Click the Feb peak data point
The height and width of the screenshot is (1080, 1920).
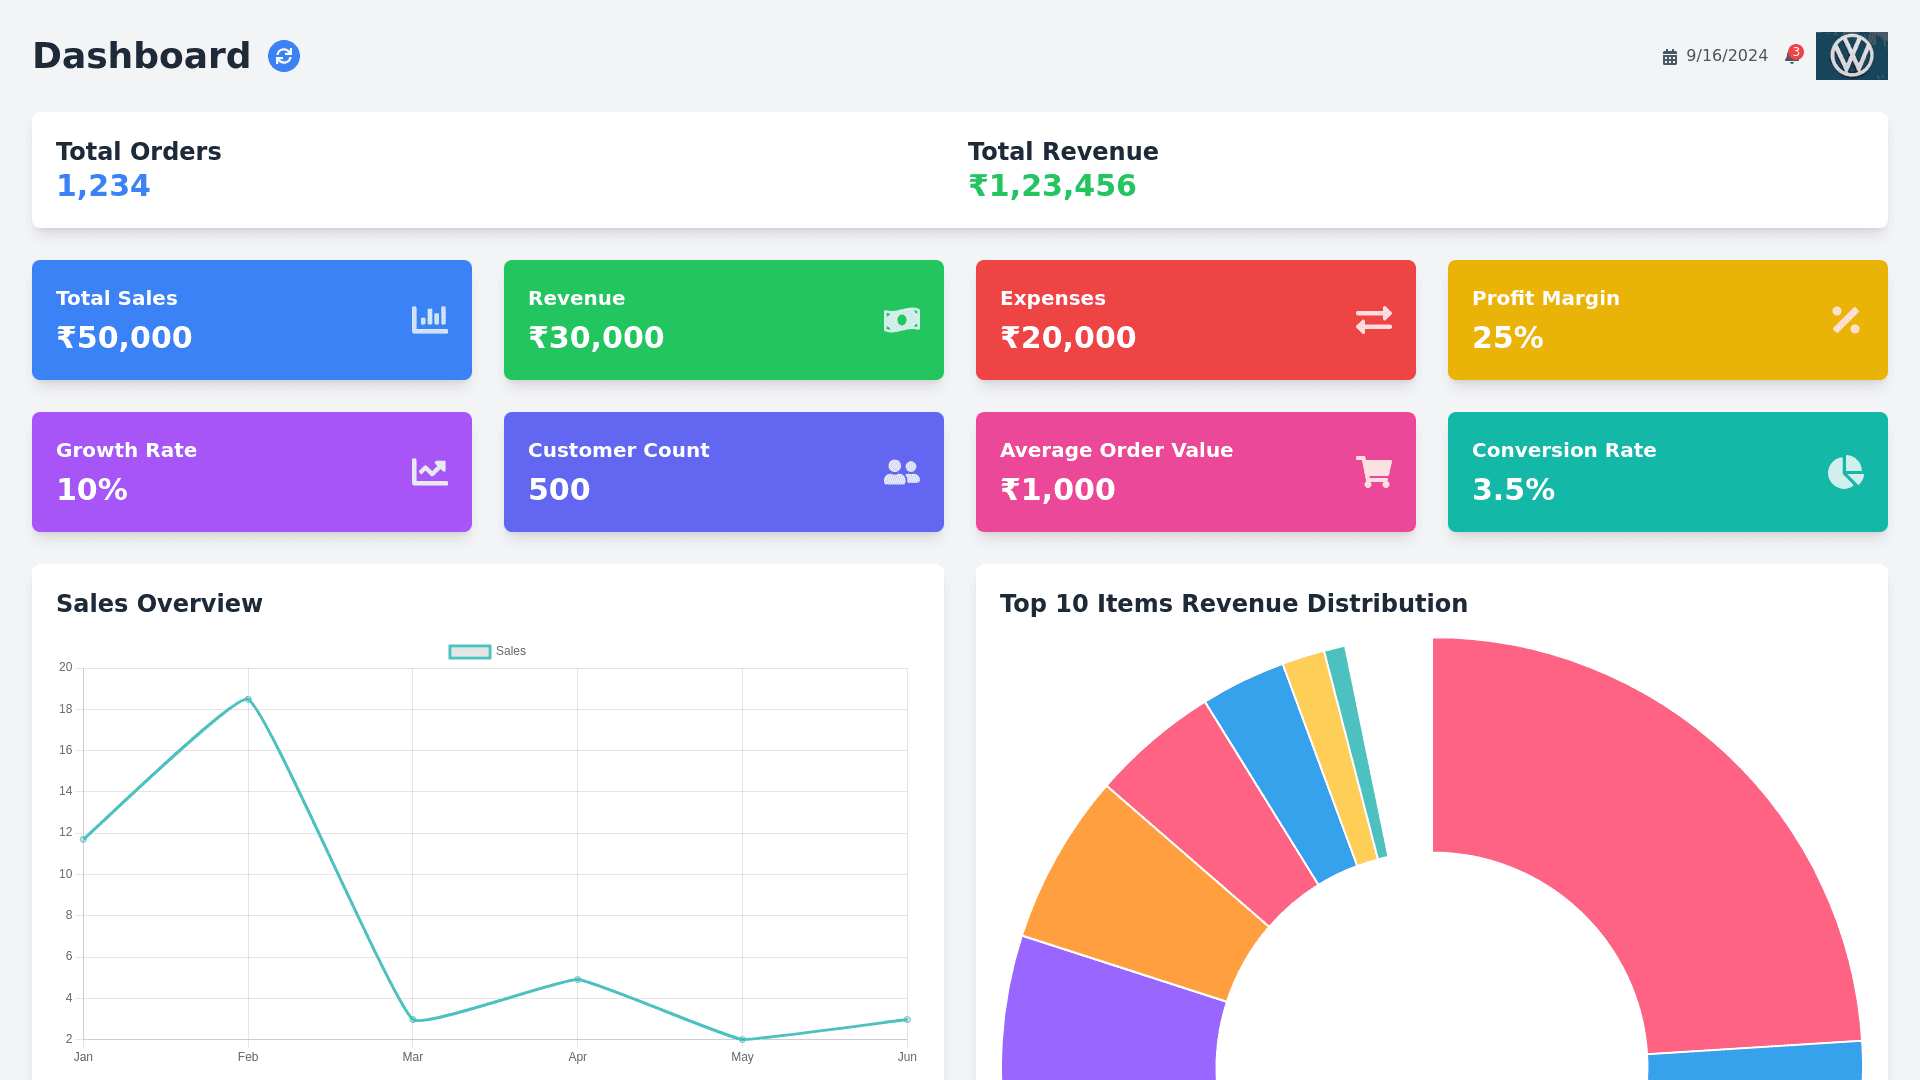248,699
